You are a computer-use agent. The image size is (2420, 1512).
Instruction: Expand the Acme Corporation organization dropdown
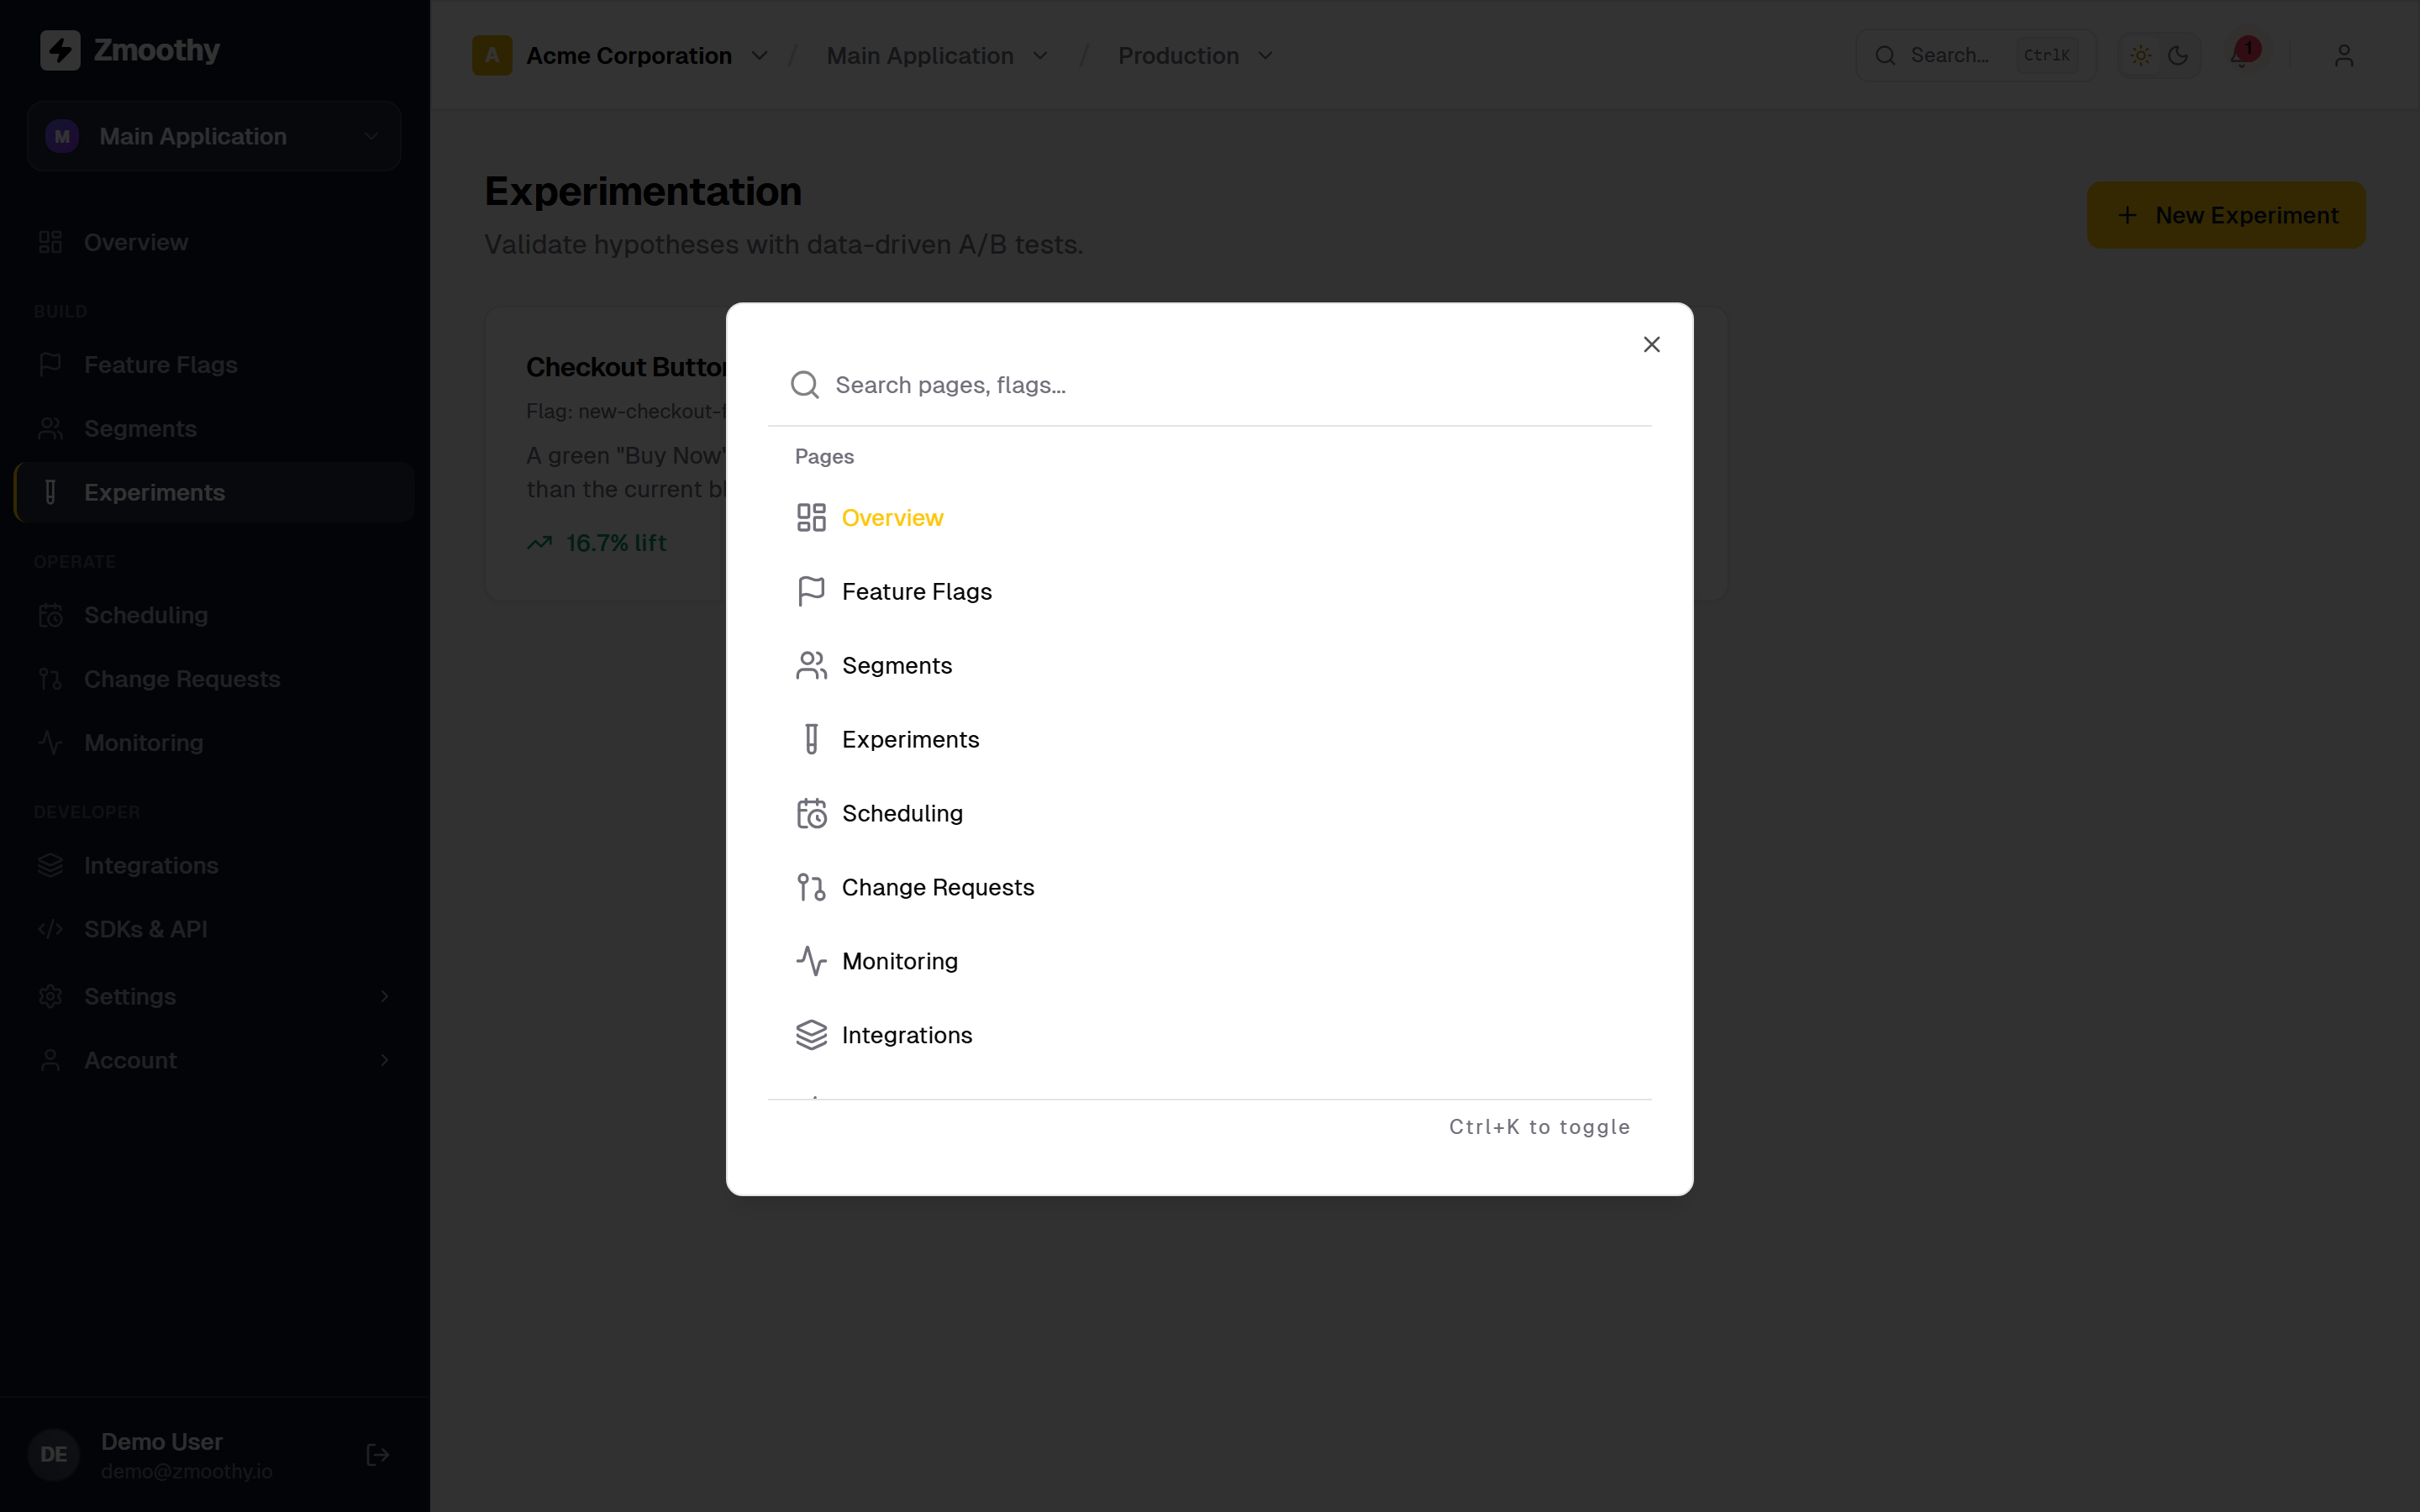click(x=621, y=55)
